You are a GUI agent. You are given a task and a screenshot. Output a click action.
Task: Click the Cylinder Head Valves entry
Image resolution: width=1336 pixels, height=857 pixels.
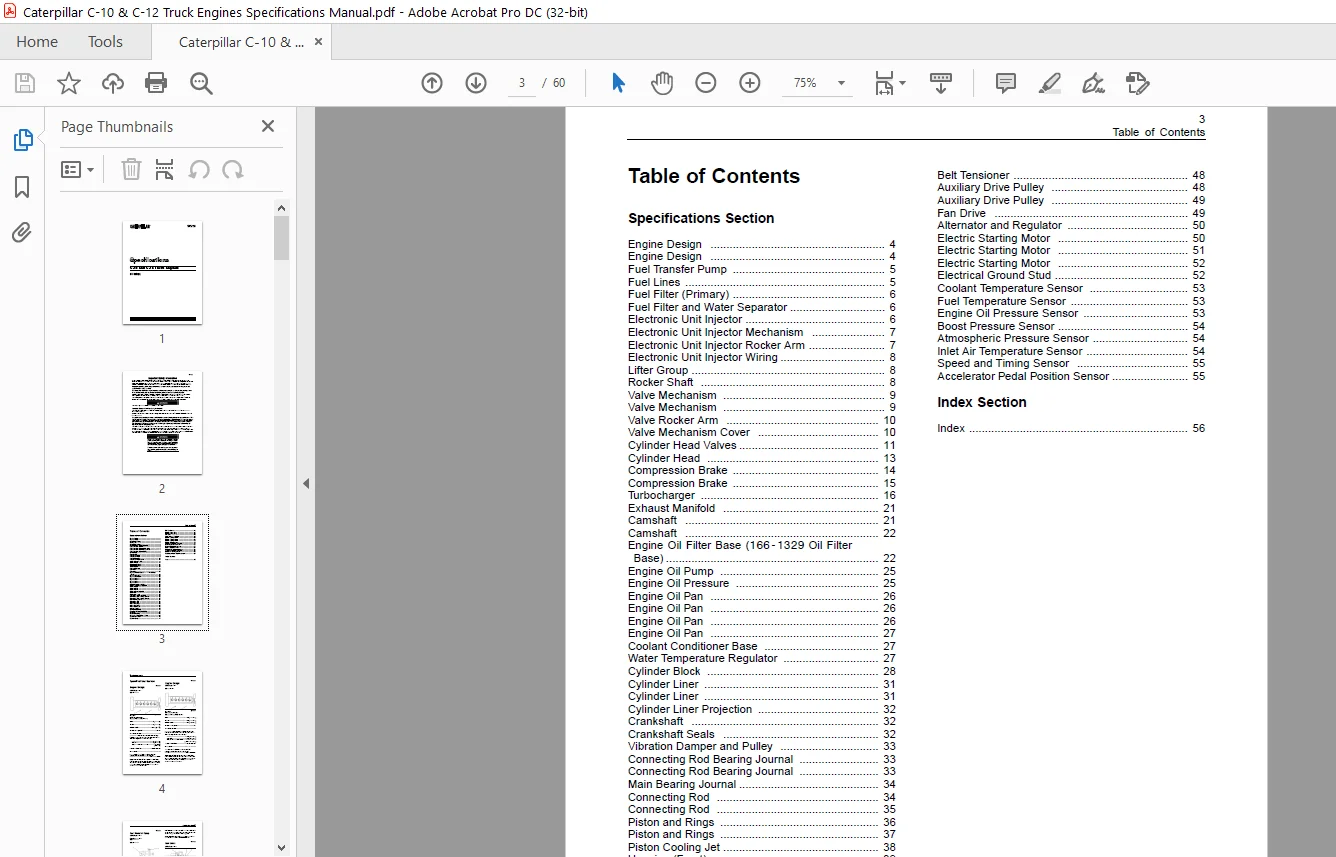[x=761, y=446]
